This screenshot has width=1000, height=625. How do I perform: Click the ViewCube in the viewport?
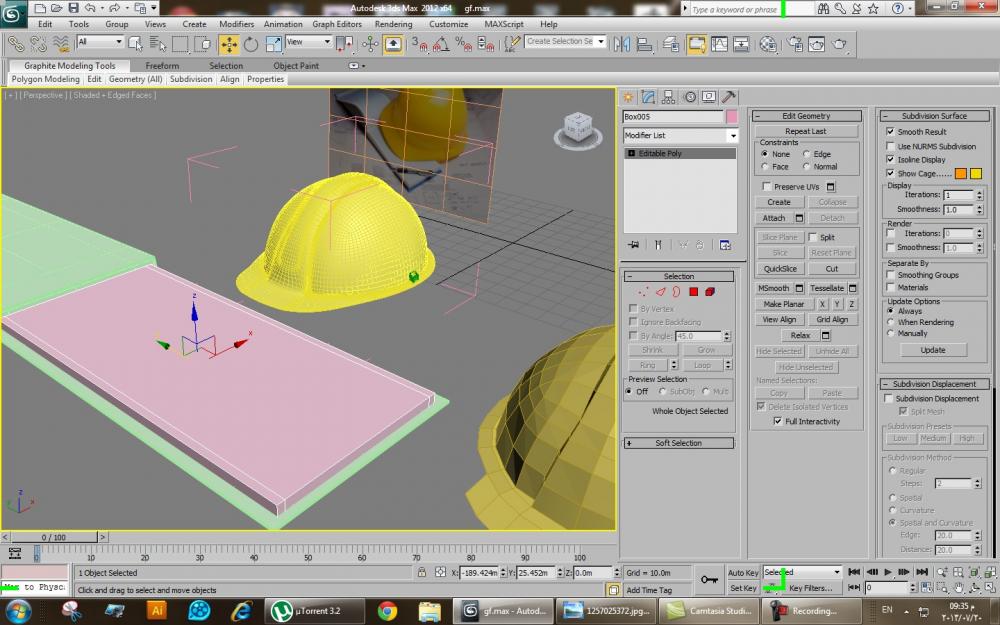(577, 128)
